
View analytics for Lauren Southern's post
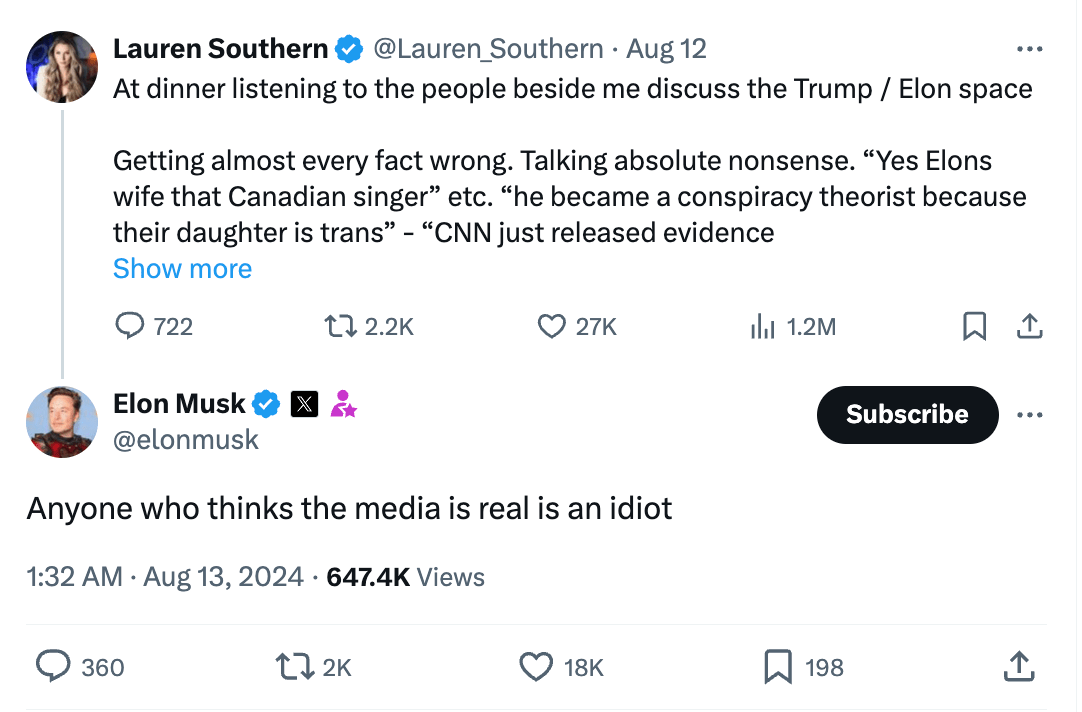762,326
